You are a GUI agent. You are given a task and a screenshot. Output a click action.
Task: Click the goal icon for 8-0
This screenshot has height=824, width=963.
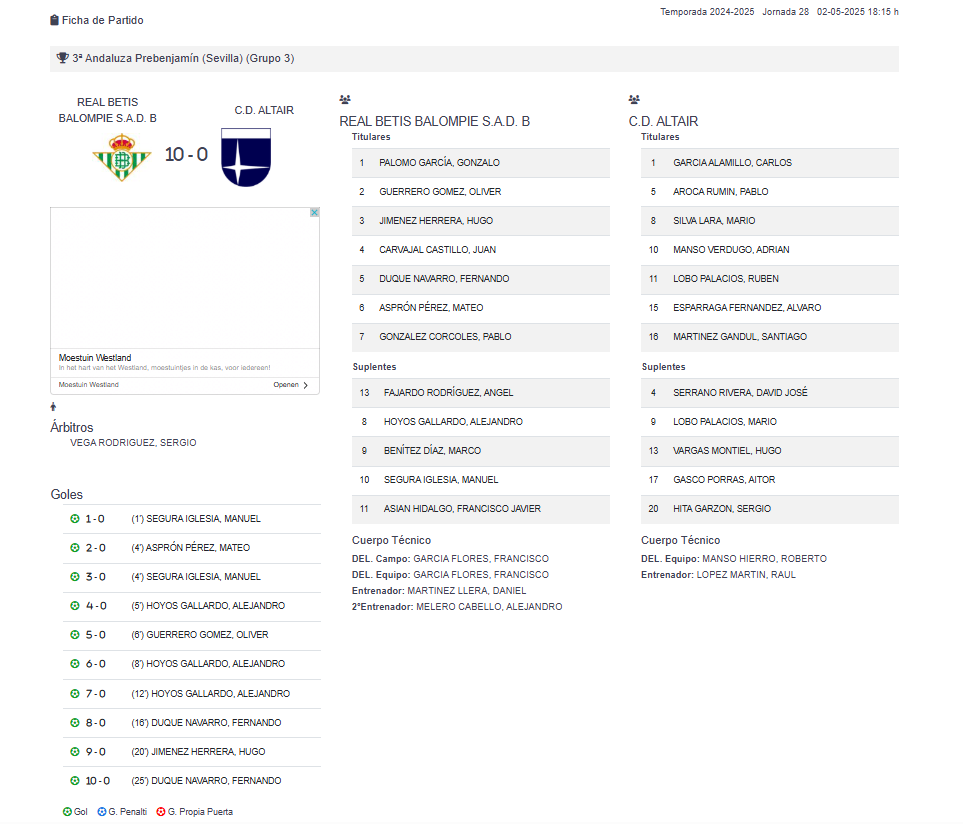click(x=75, y=723)
